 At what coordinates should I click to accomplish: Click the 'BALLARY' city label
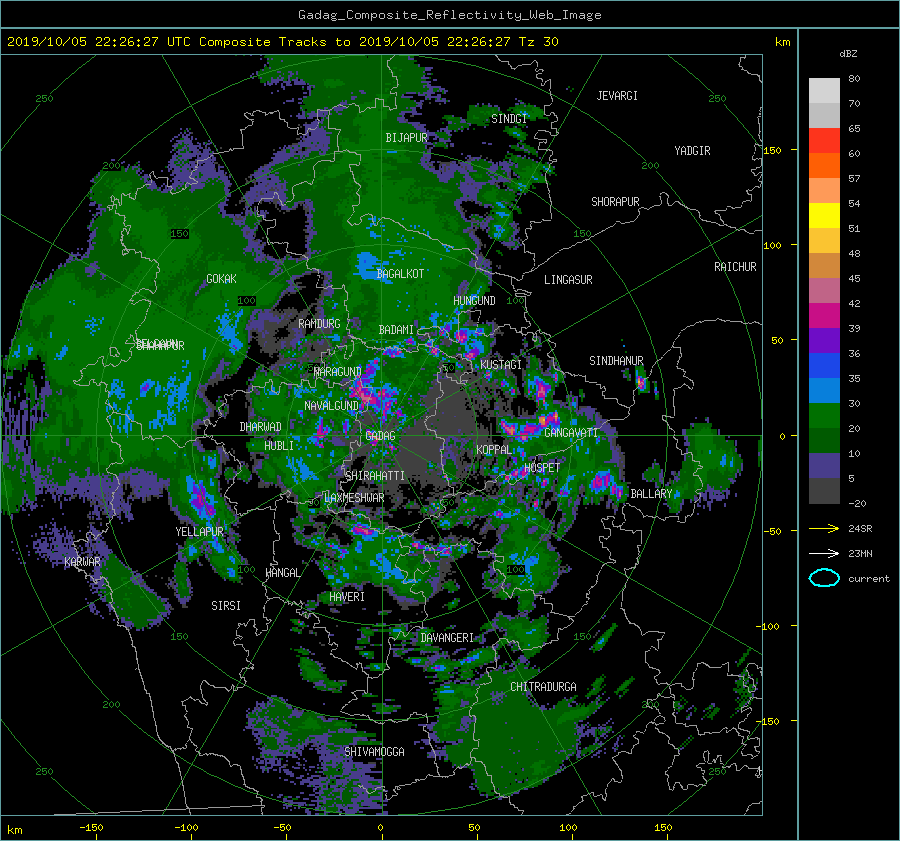pos(651,494)
